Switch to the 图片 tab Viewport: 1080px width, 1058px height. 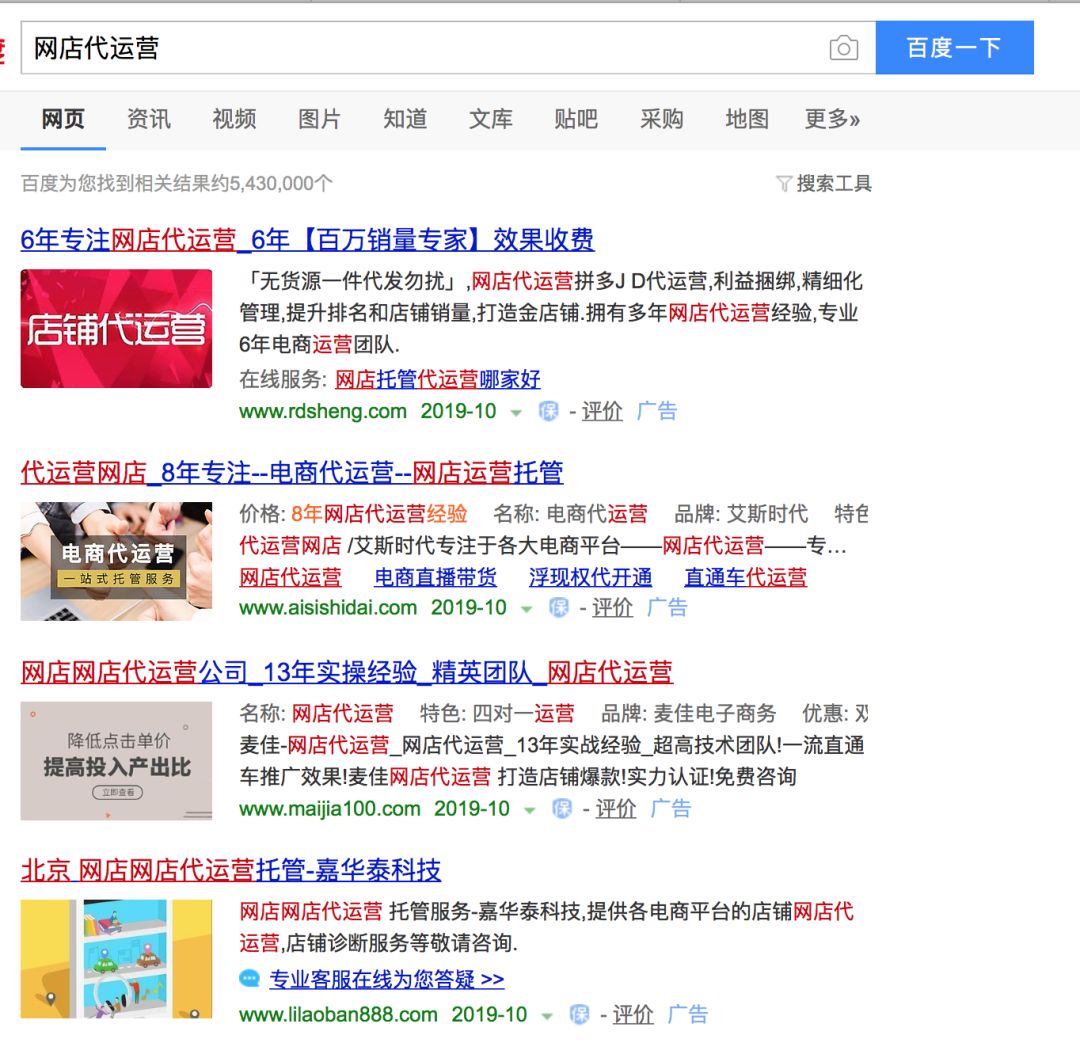pos(320,119)
